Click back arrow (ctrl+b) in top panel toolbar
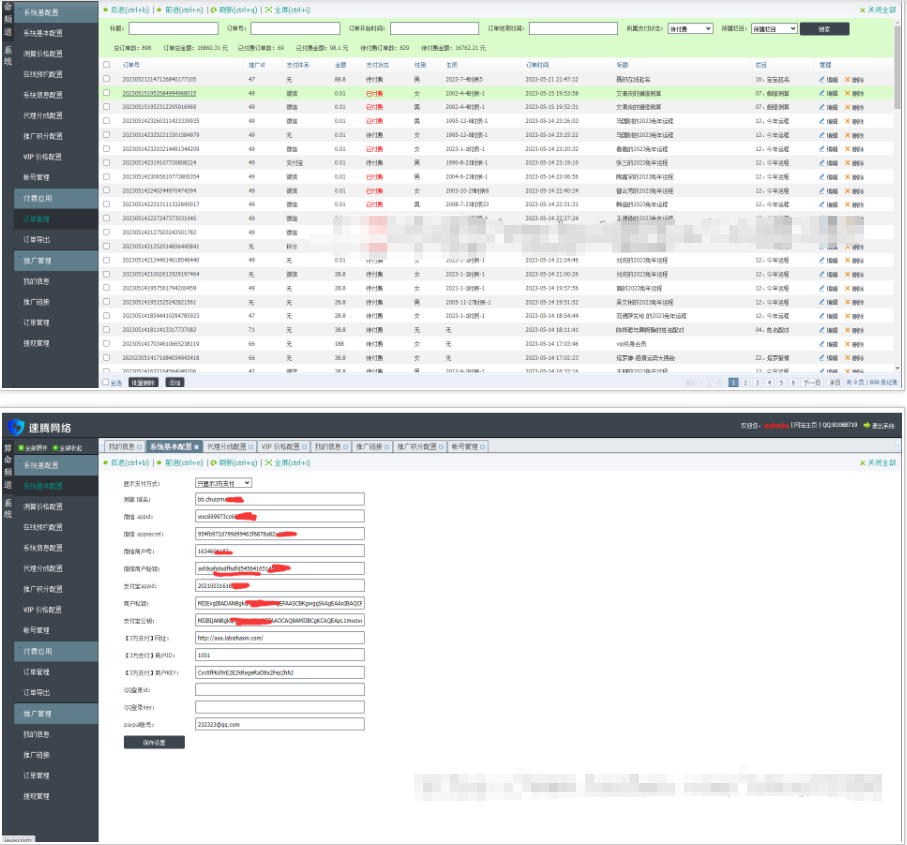The image size is (907, 845). (107, 9)
